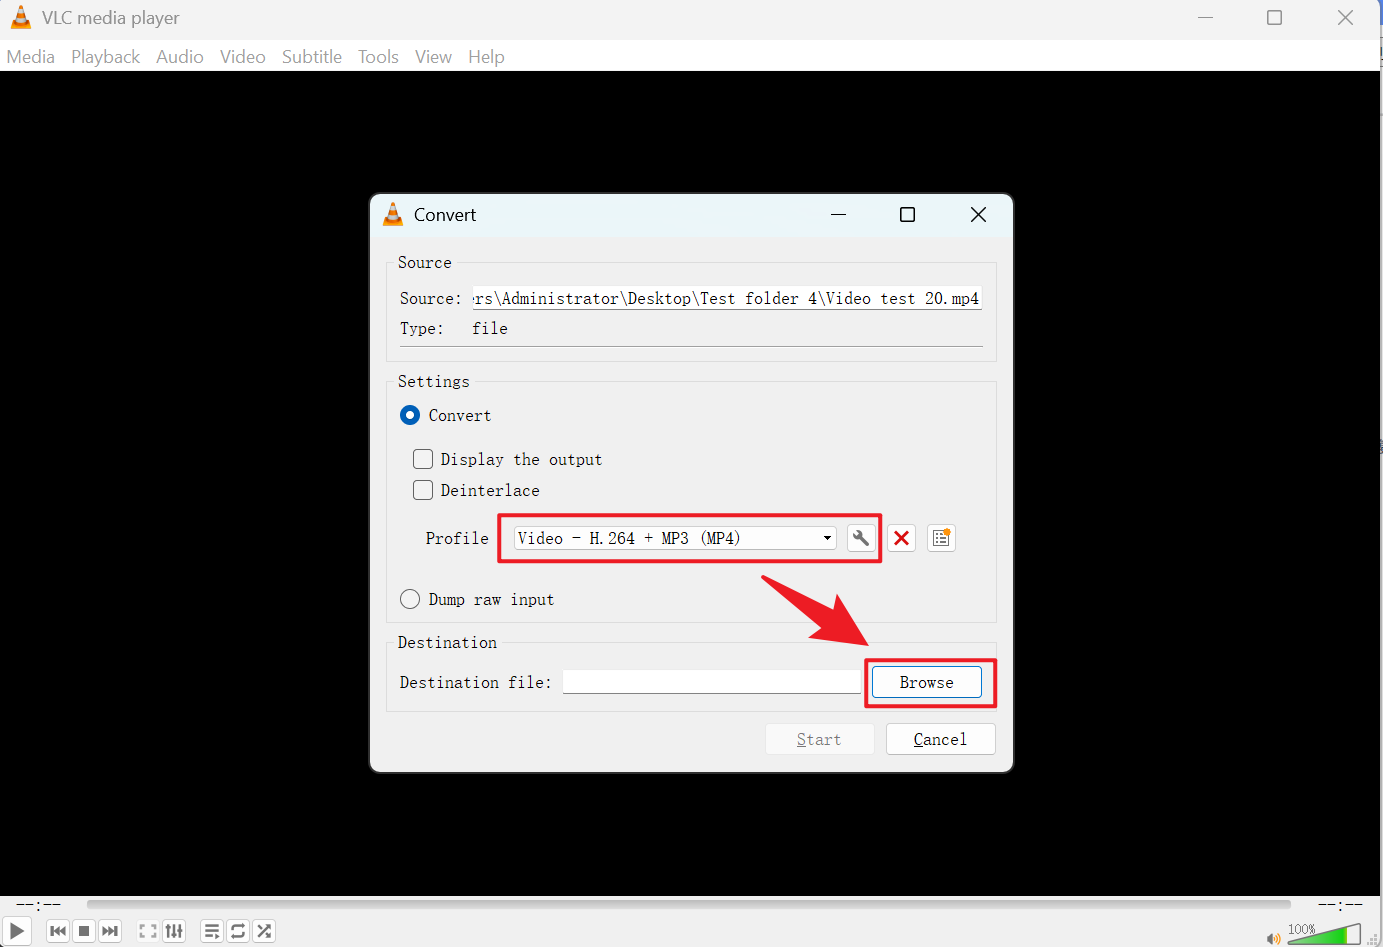Adjust the green volume slider

(1324, 934)
